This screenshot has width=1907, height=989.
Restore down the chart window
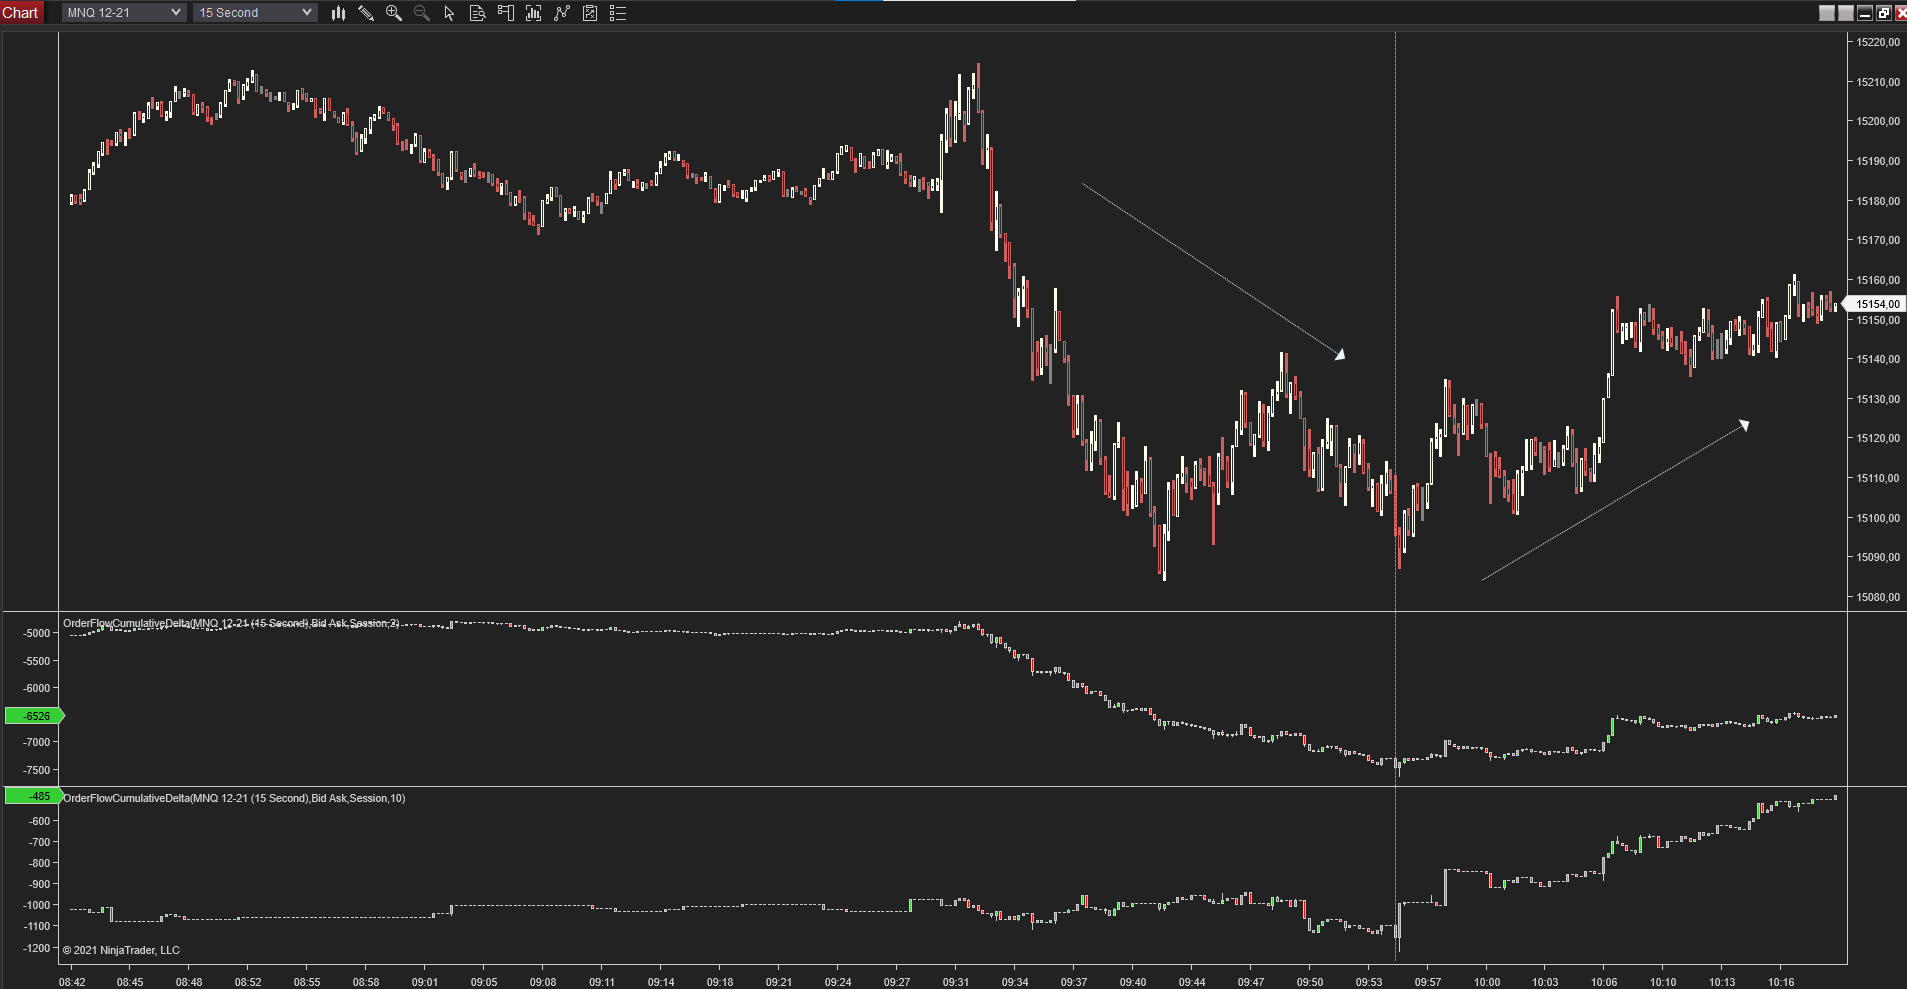tap(1884, 13)
